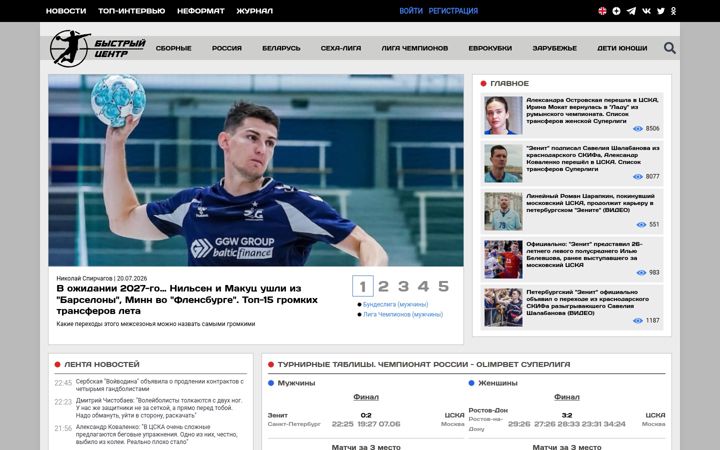Open ЛИГА ЧЕМПИОНОВ navigation item
Viewport: 720px width, 450px height.
click(x=415, y=48)
